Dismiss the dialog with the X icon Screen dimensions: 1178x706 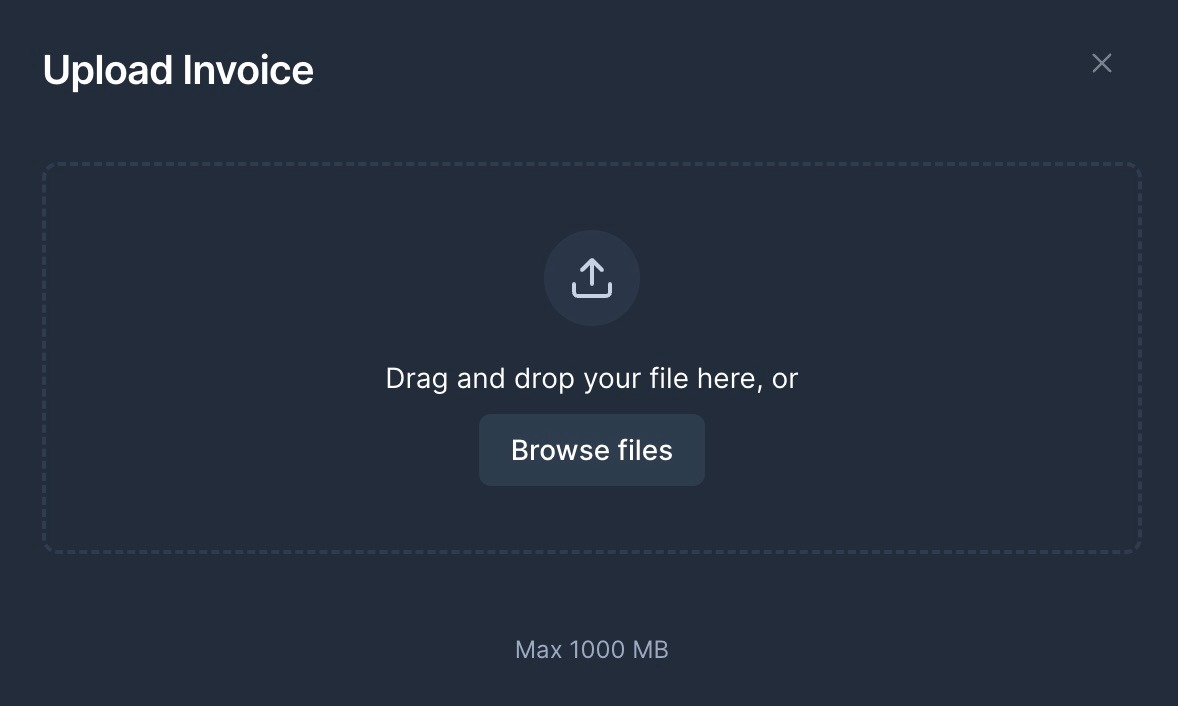1101,63
